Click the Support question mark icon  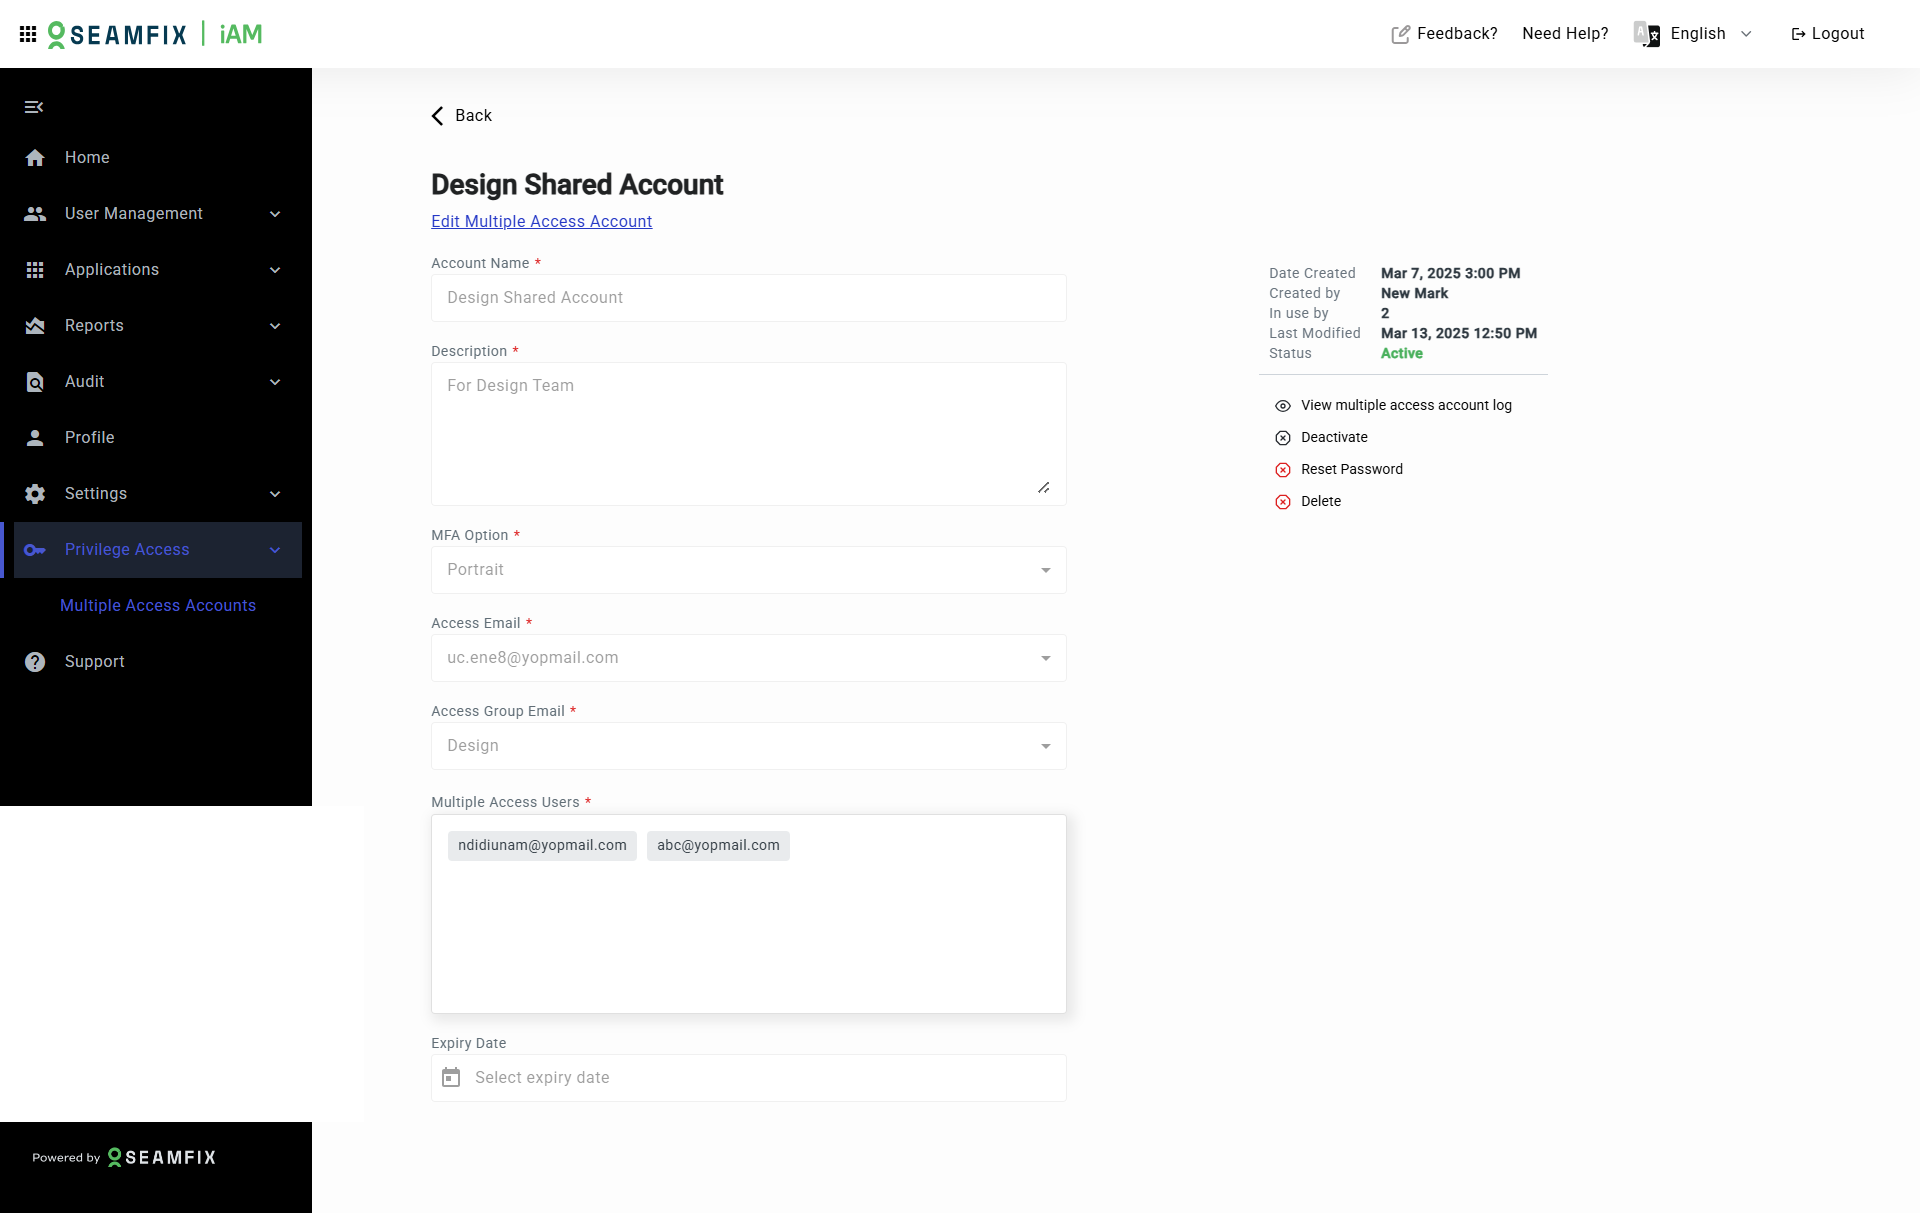click(x=35, y=662)
